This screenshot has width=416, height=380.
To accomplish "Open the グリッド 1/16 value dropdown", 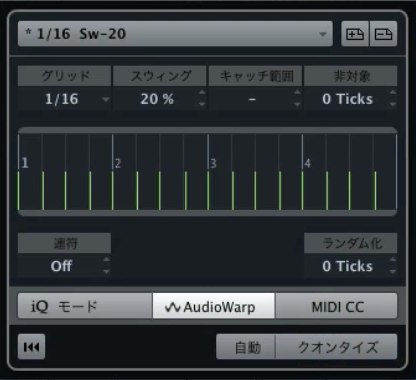I will (64, 99).
